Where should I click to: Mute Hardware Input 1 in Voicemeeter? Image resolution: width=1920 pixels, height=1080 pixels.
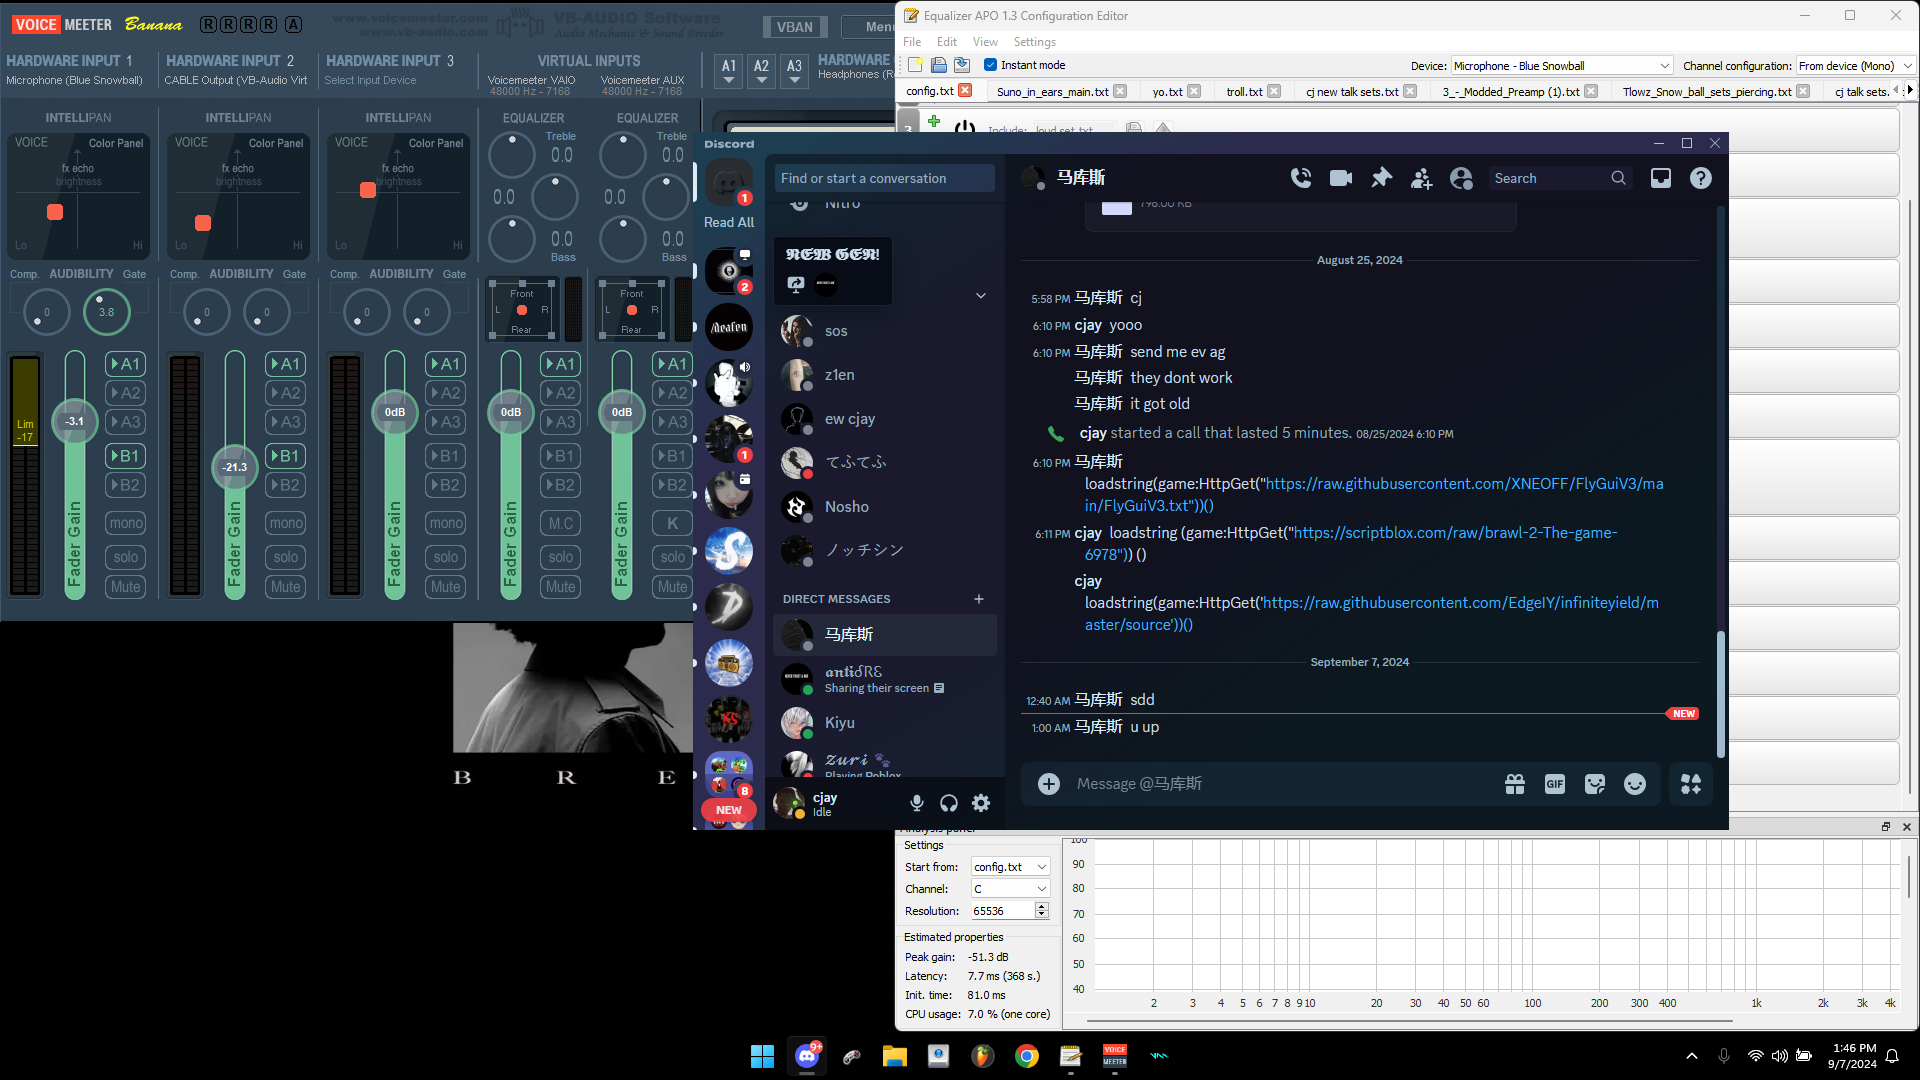click(x=125, y=587)
